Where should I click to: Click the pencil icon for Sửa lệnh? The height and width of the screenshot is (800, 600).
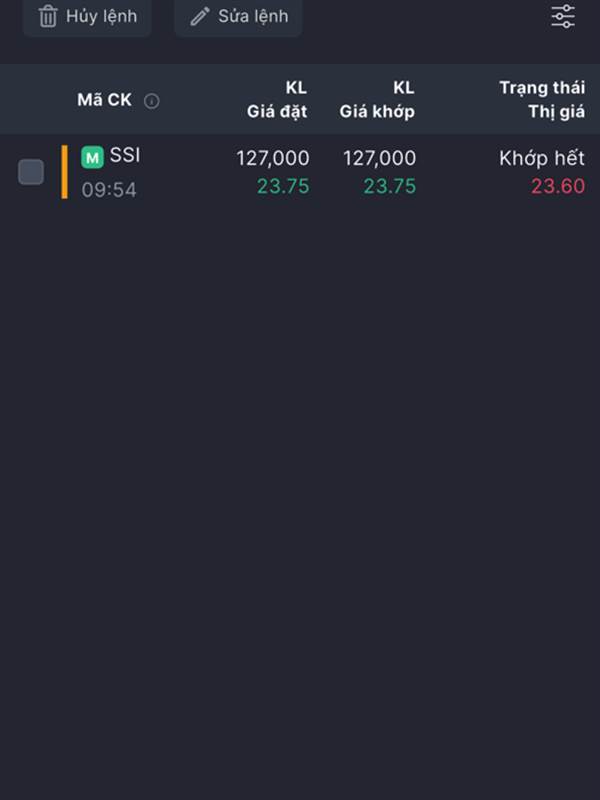tap(200, 16)
